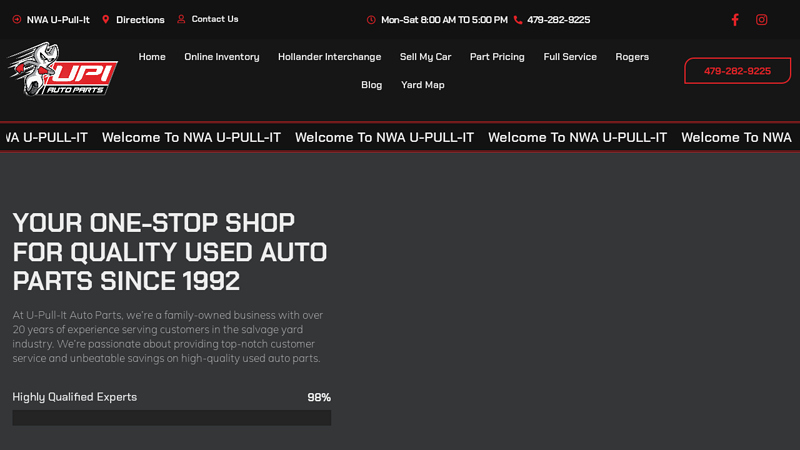Viewport: 800px width, 450px height.
Task: Open the Full Service menu item
Action: (570, 57)
